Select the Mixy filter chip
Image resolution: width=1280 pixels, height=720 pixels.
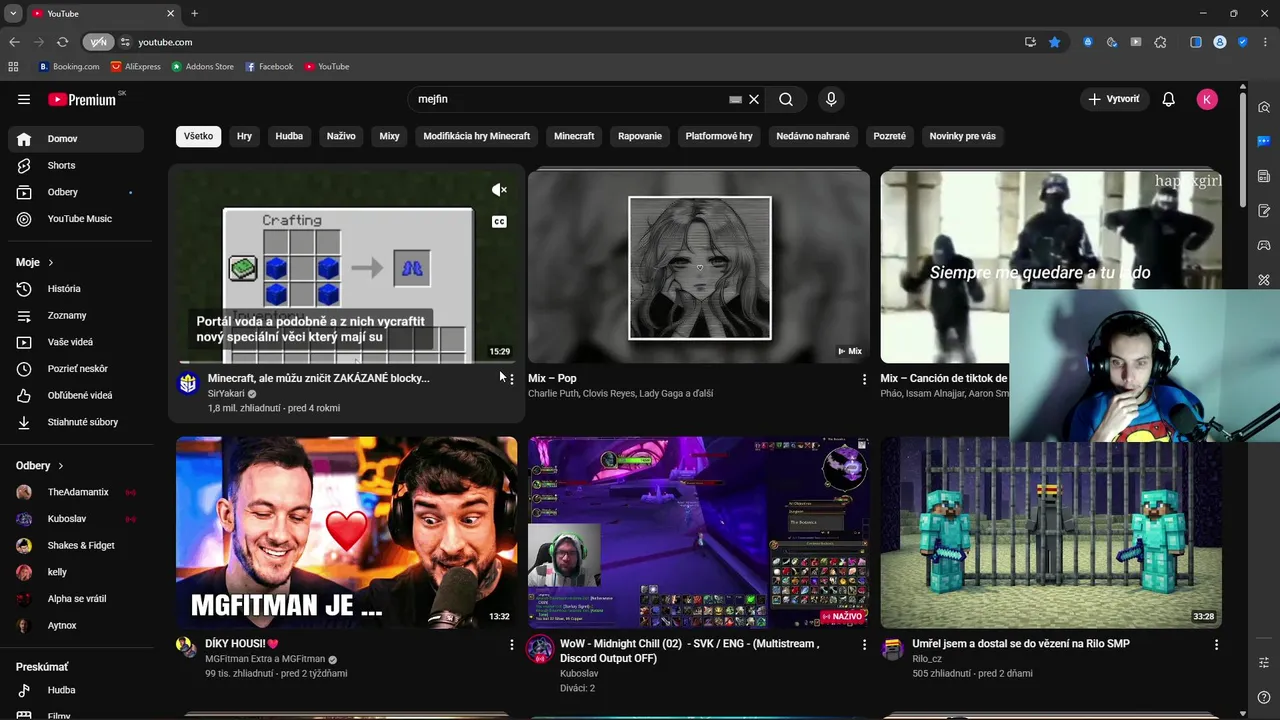pos(389,136)
